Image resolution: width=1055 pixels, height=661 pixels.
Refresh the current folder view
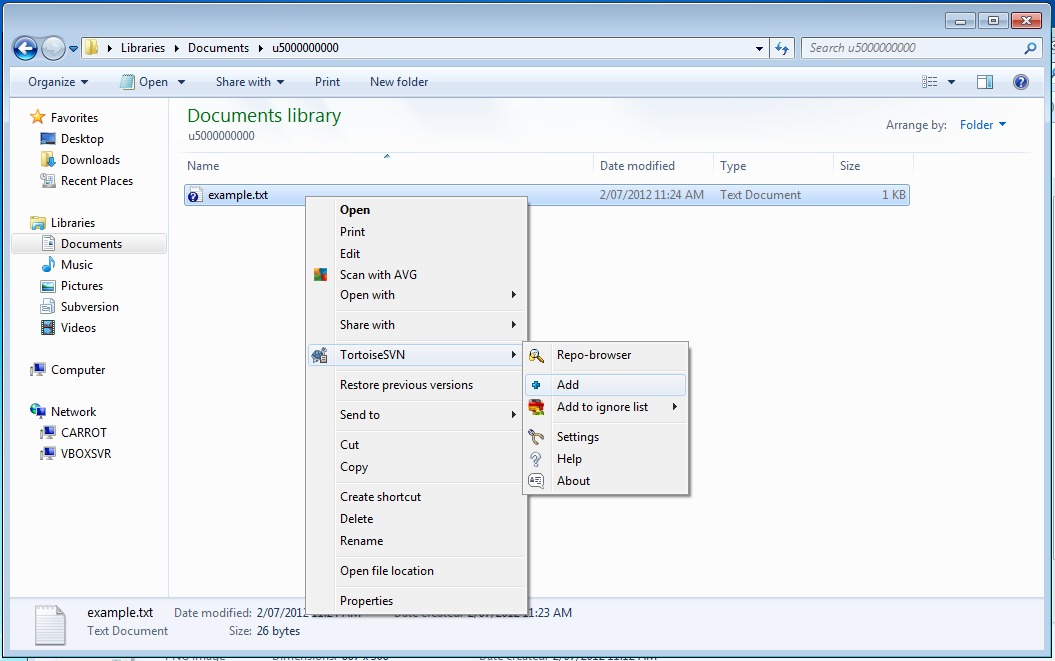pyautogui.click(x=782, y=47)
